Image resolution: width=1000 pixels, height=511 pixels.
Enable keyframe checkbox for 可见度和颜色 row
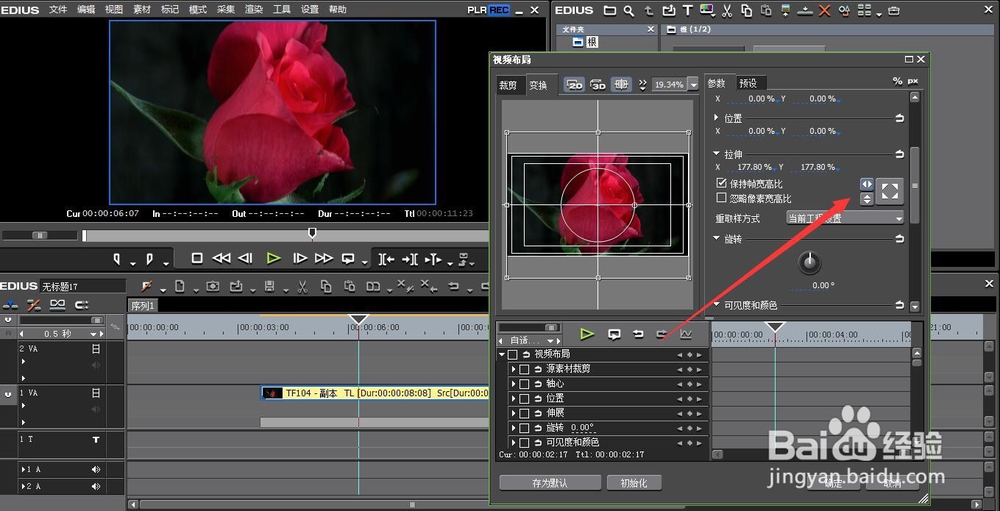point(524,442)
